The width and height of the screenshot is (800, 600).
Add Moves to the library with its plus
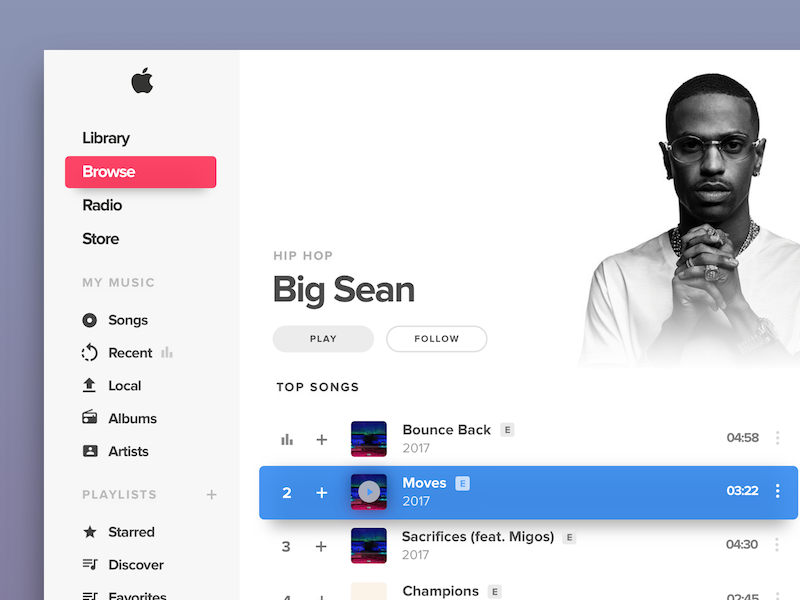coord(321,492)
